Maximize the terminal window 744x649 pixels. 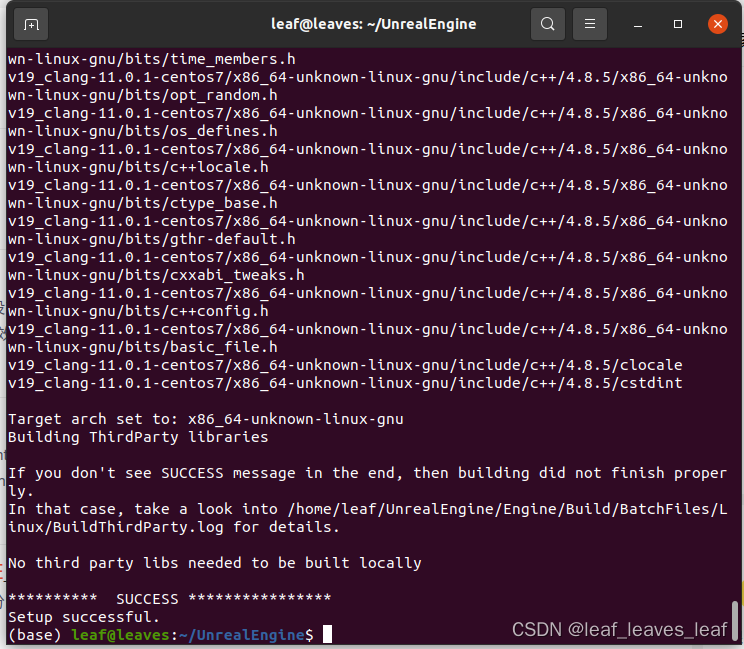coord(678,24)
